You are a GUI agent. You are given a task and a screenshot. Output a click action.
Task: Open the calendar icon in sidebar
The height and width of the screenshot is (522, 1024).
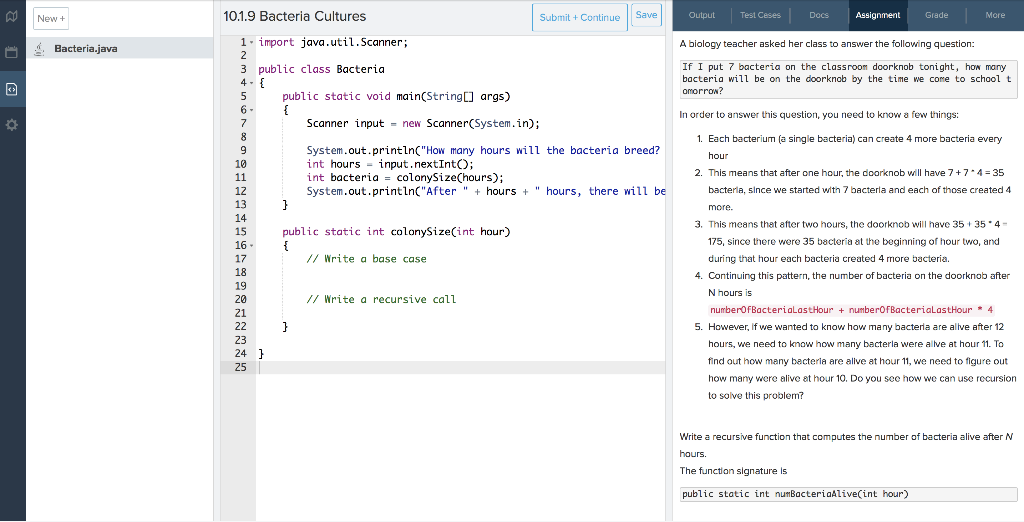[x=12, y=52]
